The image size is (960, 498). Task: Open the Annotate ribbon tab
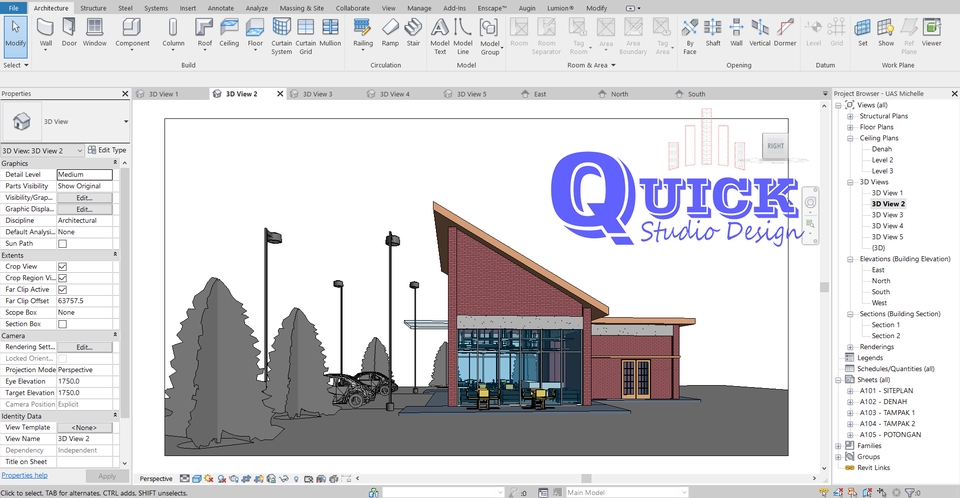(x=220, y=8)
